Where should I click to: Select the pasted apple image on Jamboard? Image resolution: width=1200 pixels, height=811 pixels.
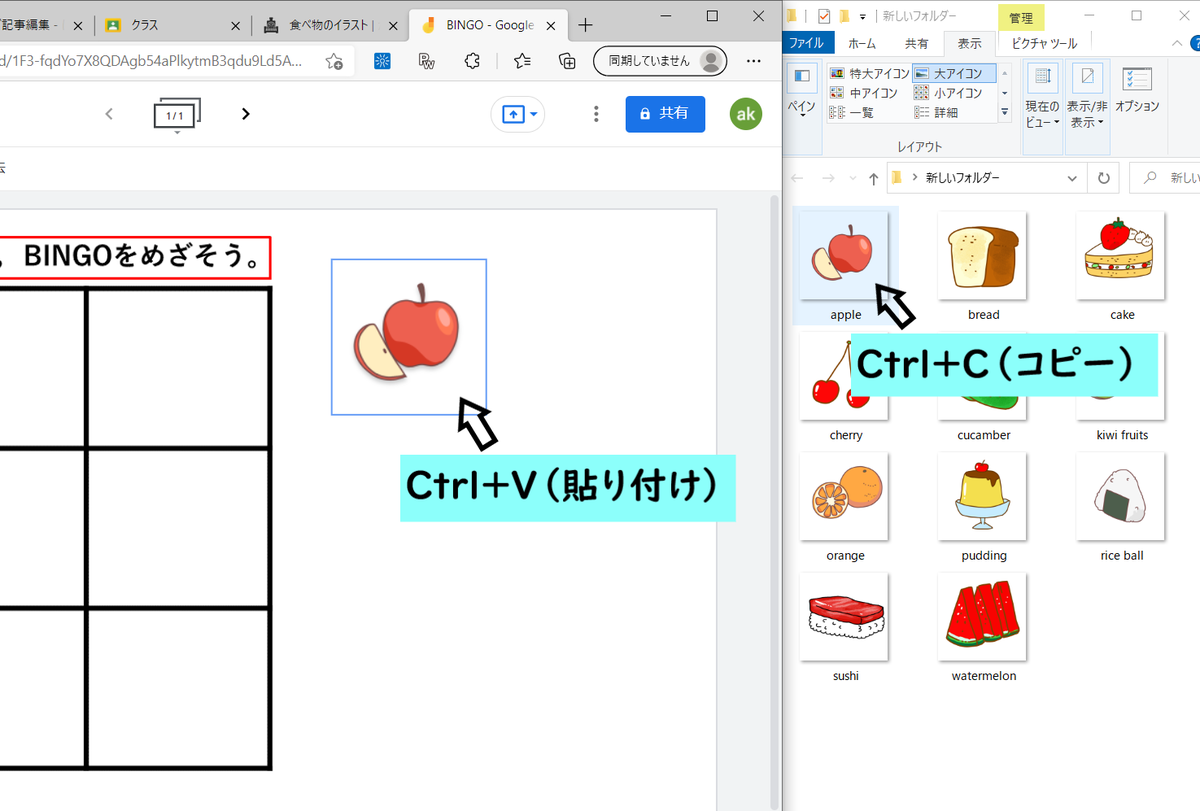tap(409, 336)
